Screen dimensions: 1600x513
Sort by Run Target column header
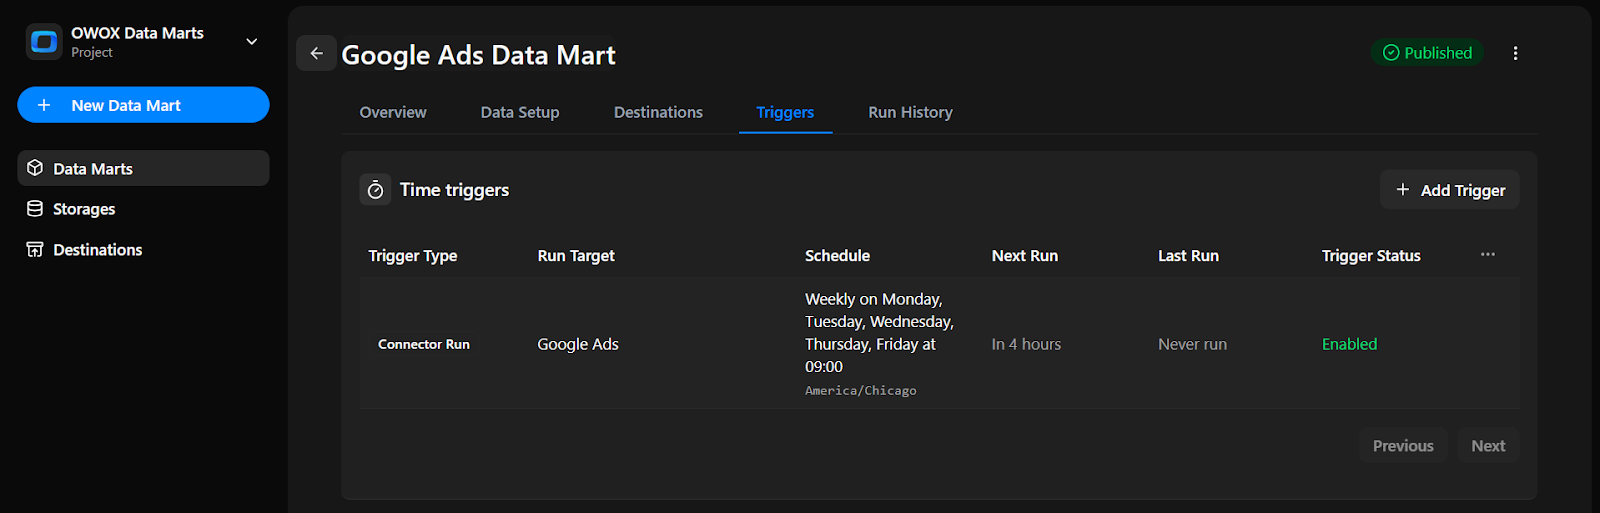(576, 256)
